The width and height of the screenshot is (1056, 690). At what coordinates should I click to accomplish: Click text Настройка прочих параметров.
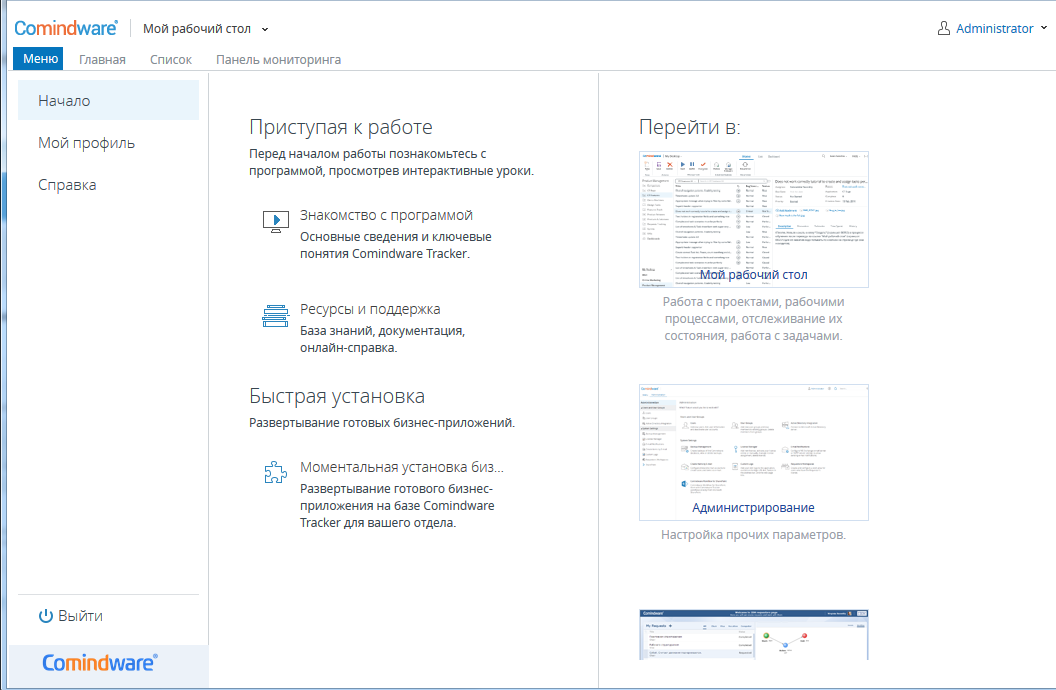(754, 534)
